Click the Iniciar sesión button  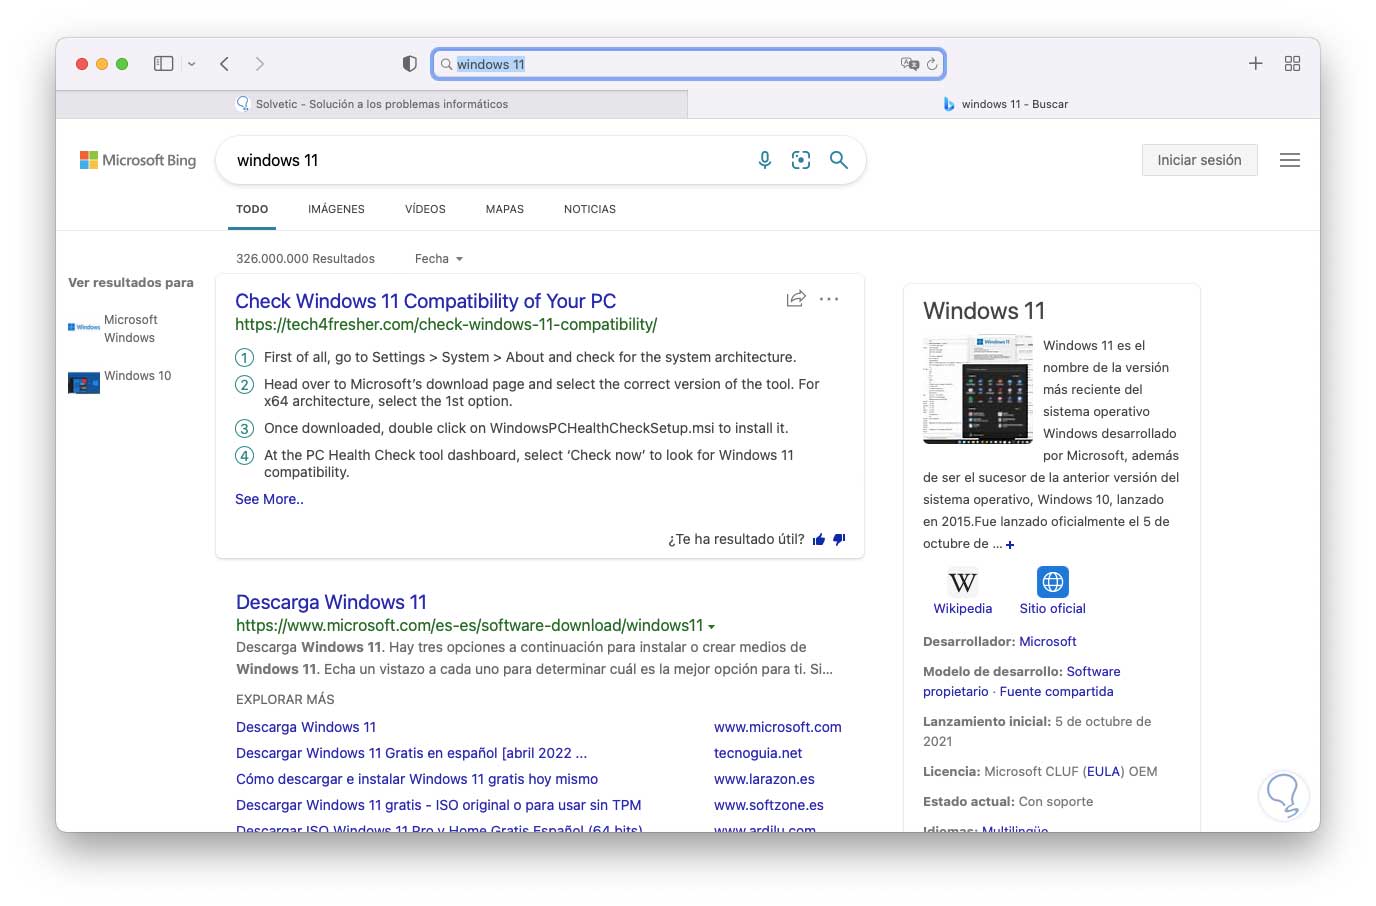click(x=1199, y=160)
